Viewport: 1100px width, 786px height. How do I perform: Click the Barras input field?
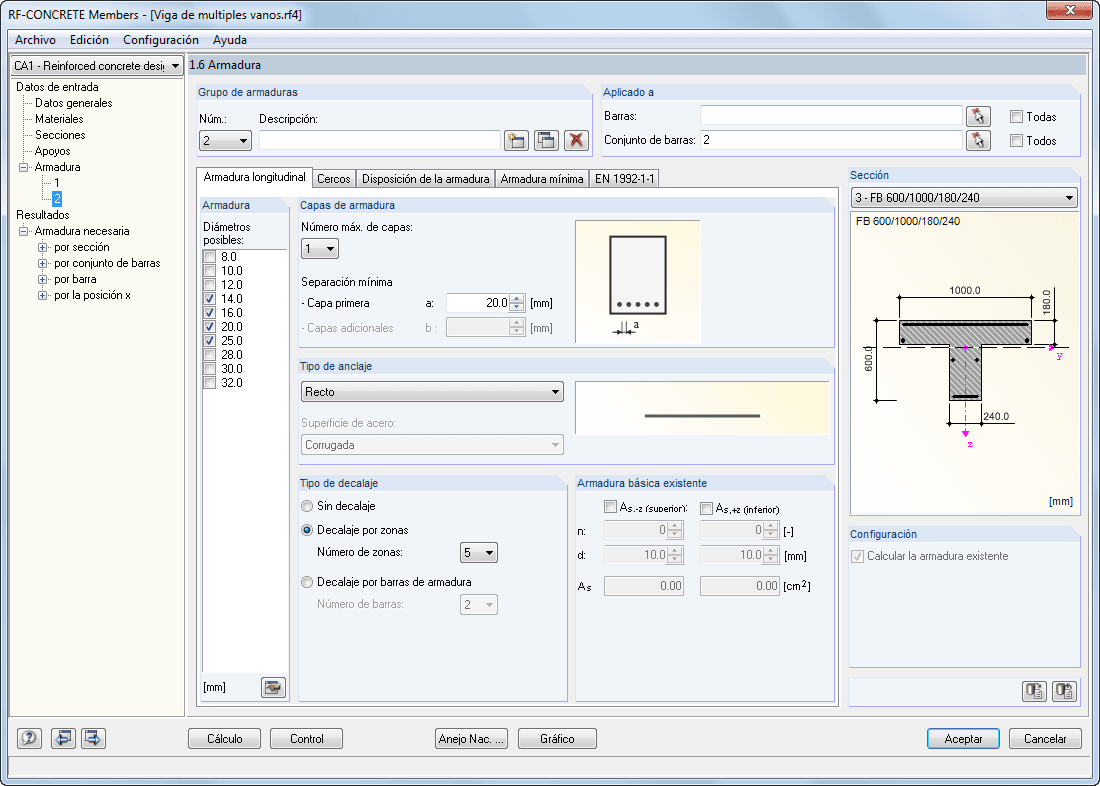click(x=831, y=116)
